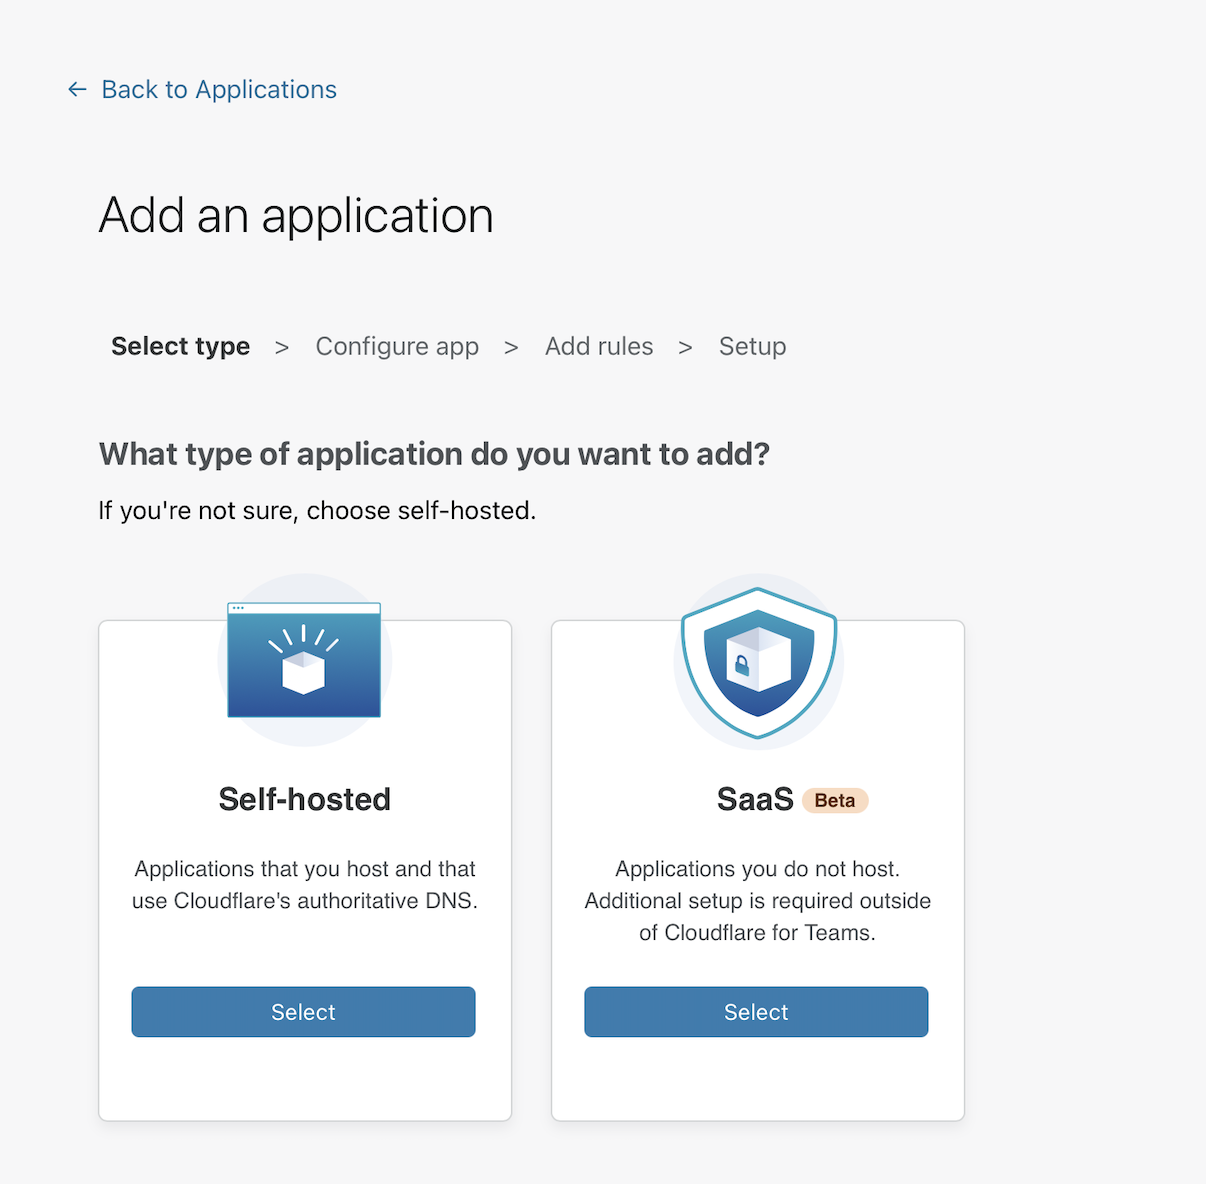
Task: Go to the Select type step
Action: click(181, 347)
